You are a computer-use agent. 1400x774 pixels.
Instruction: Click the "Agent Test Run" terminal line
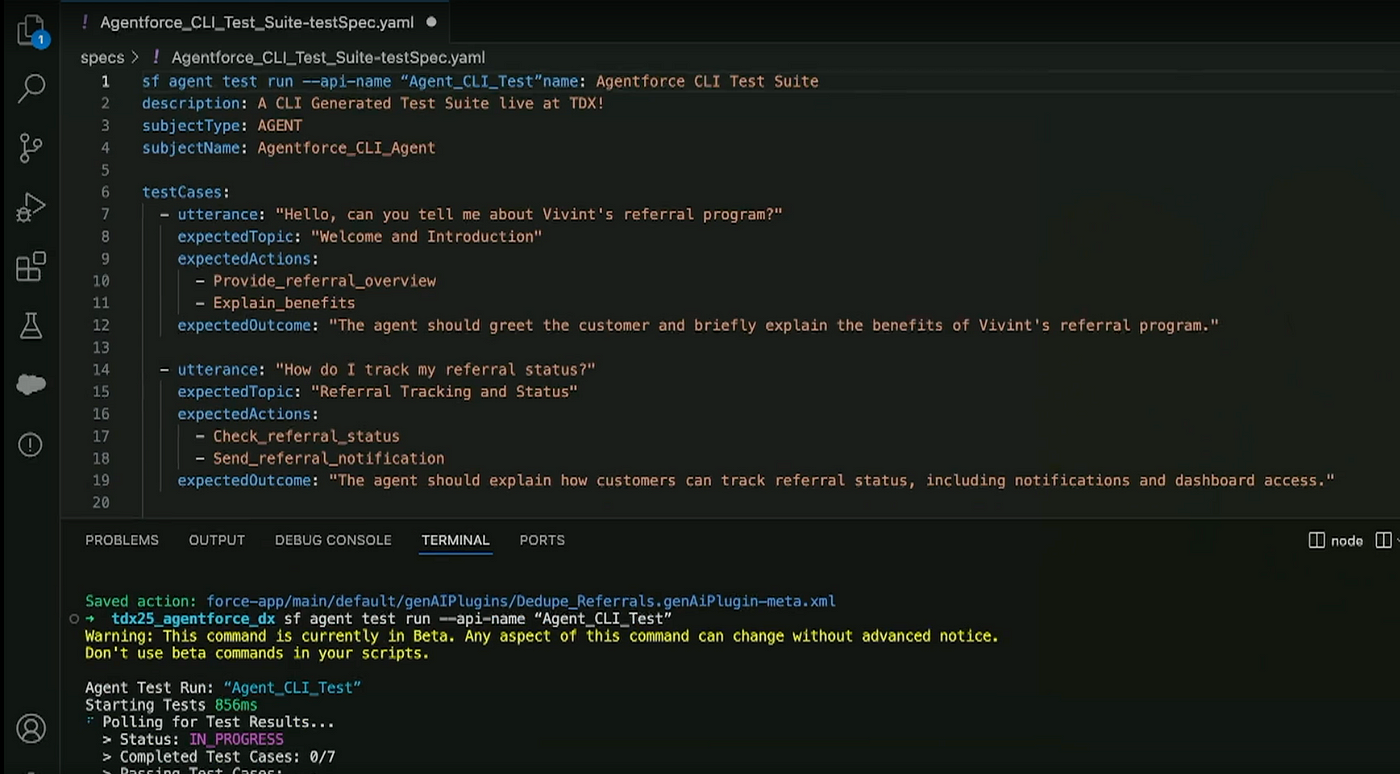223,687
